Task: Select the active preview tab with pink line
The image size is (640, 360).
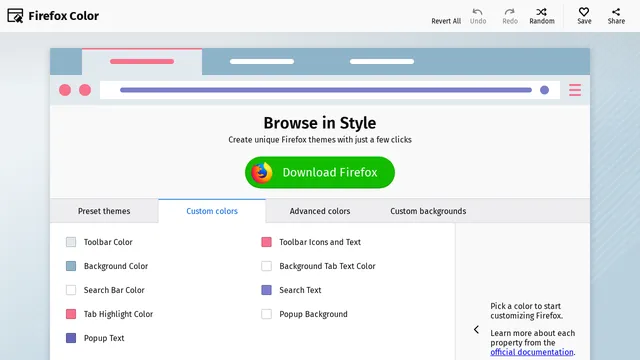Action: coord(142,62)
